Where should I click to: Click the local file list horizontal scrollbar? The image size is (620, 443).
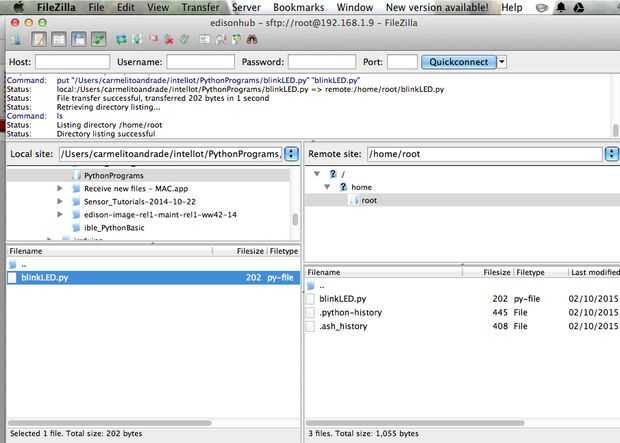110,423
